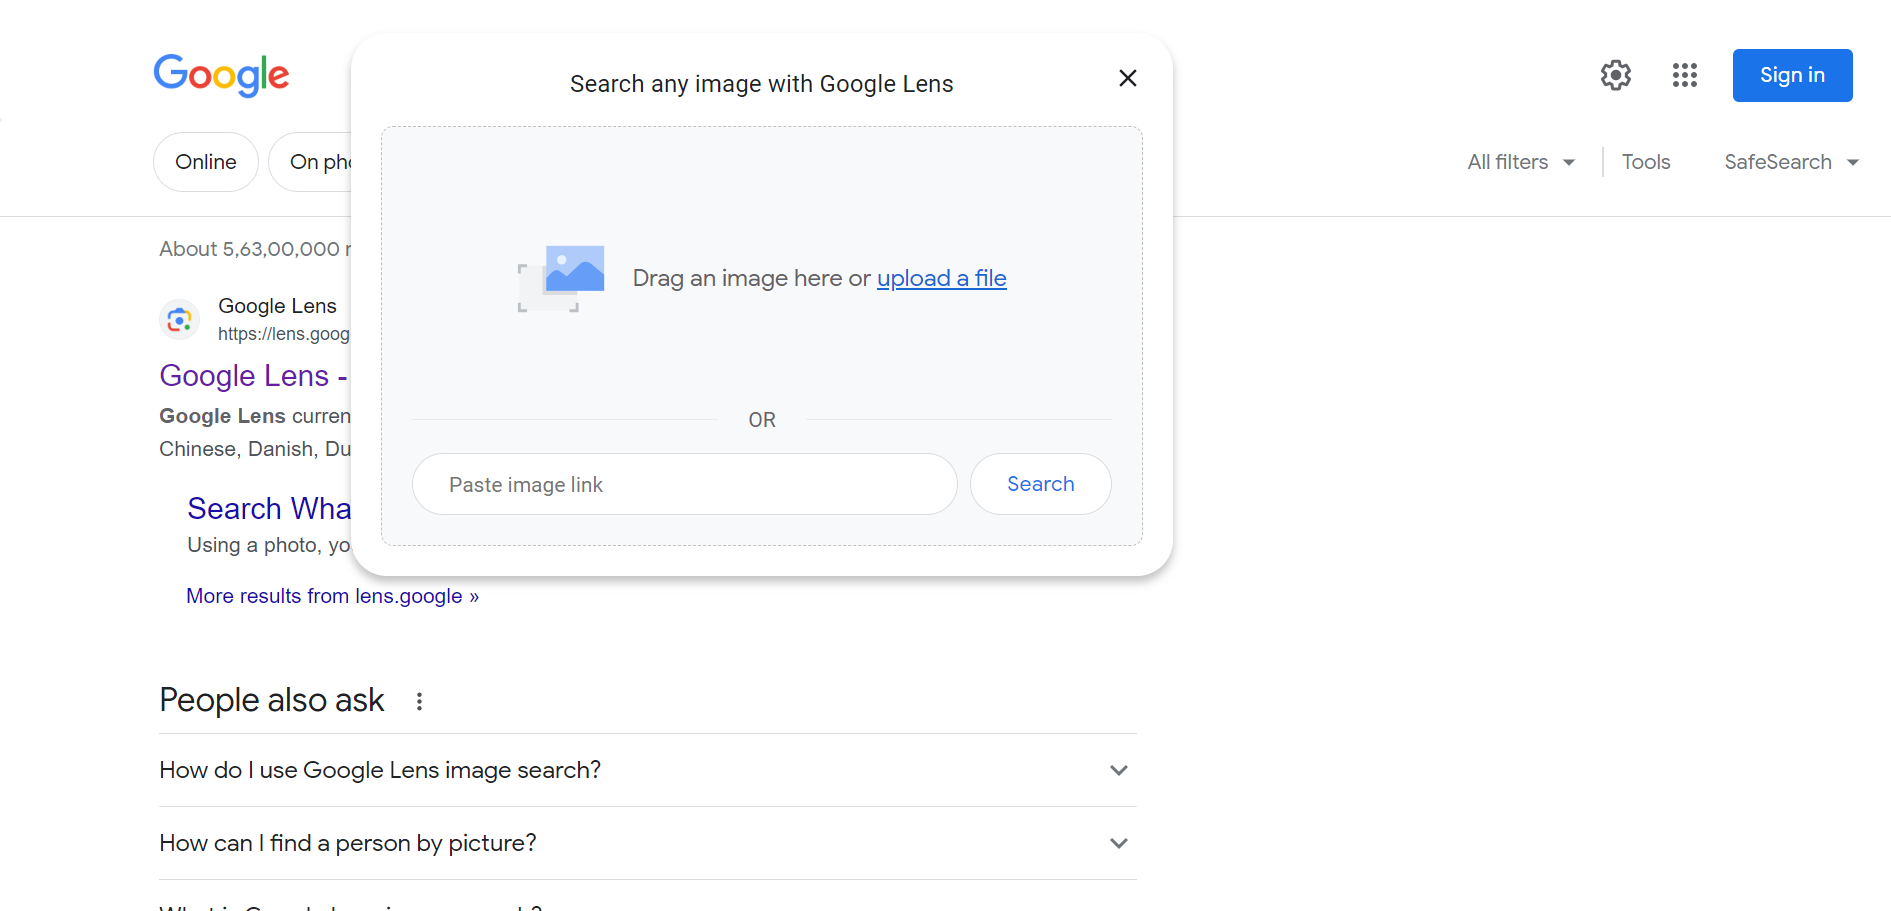Click the Drag an image here text
The width and height of the screenshot is (1891, 911).
tap(752, 278)
